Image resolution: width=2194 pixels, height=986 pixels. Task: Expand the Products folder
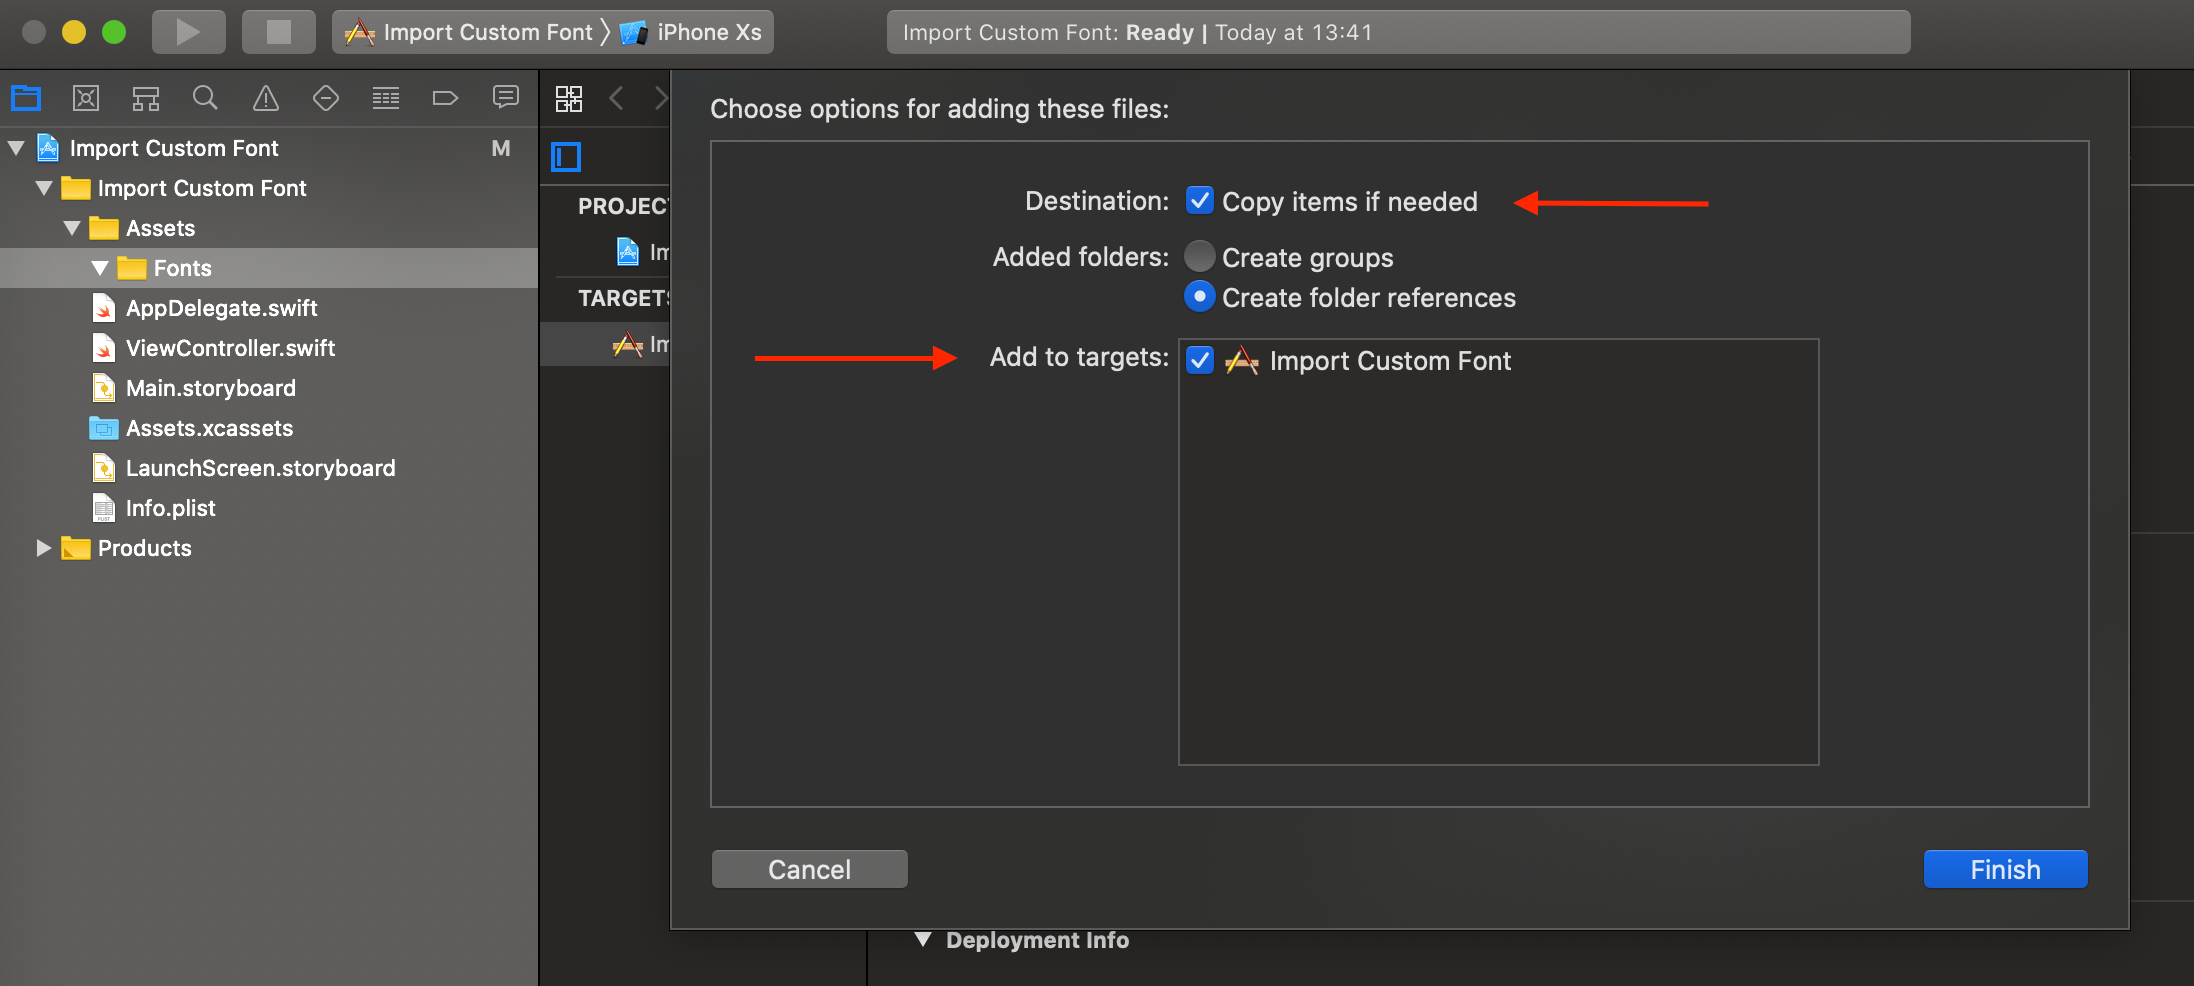[44, 548]
